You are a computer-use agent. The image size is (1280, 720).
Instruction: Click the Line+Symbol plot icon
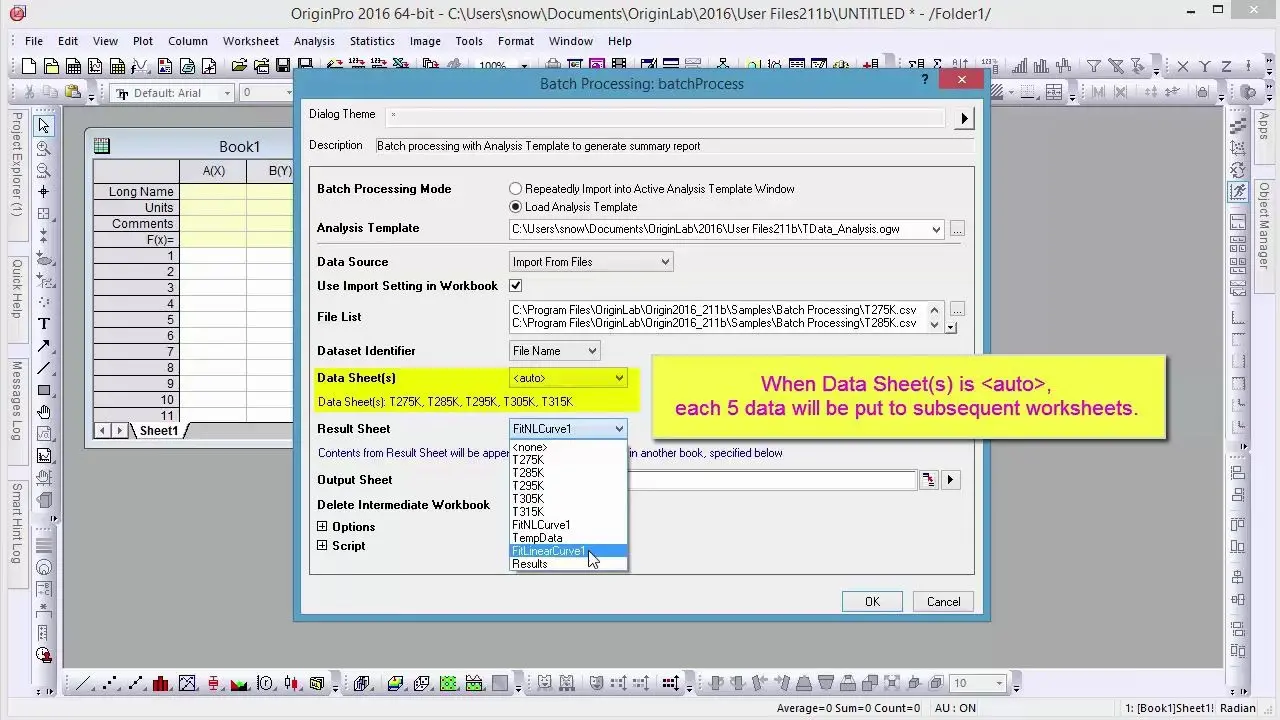tap(136, 684)
